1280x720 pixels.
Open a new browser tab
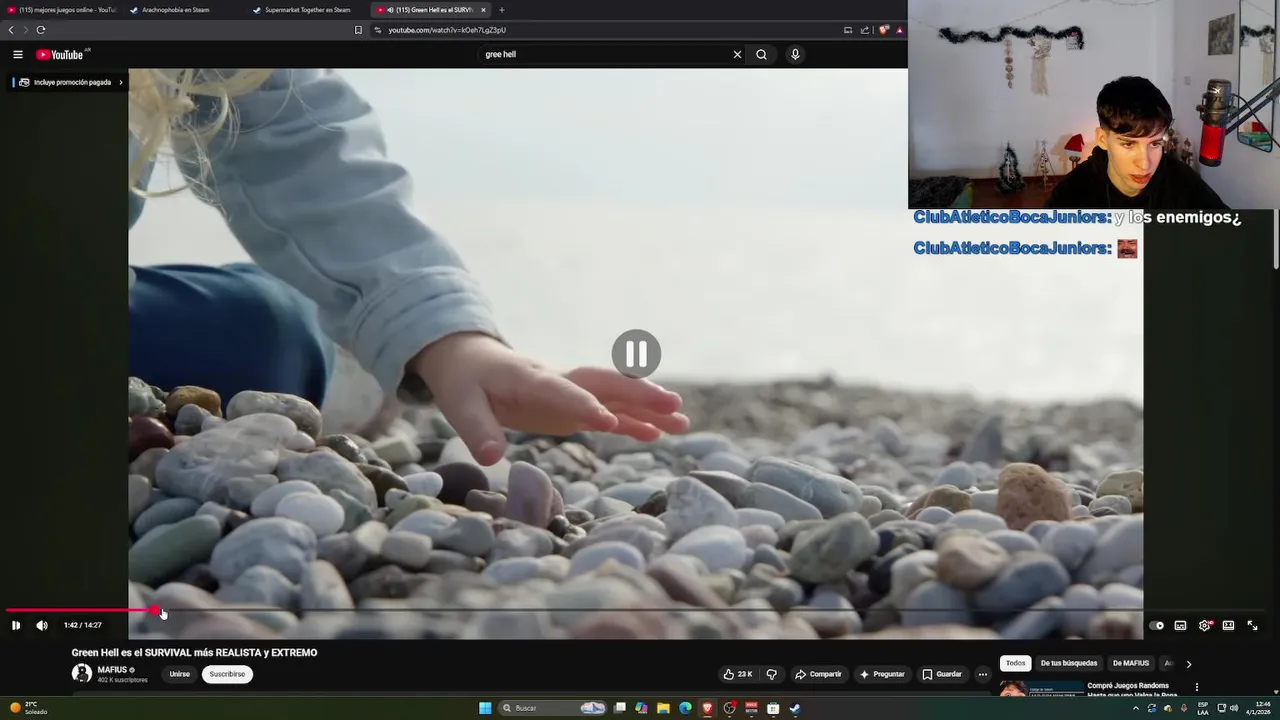502,10
